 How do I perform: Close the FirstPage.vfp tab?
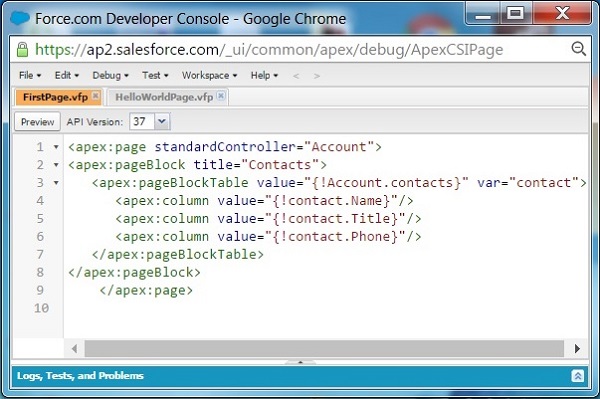coord(96,95)
